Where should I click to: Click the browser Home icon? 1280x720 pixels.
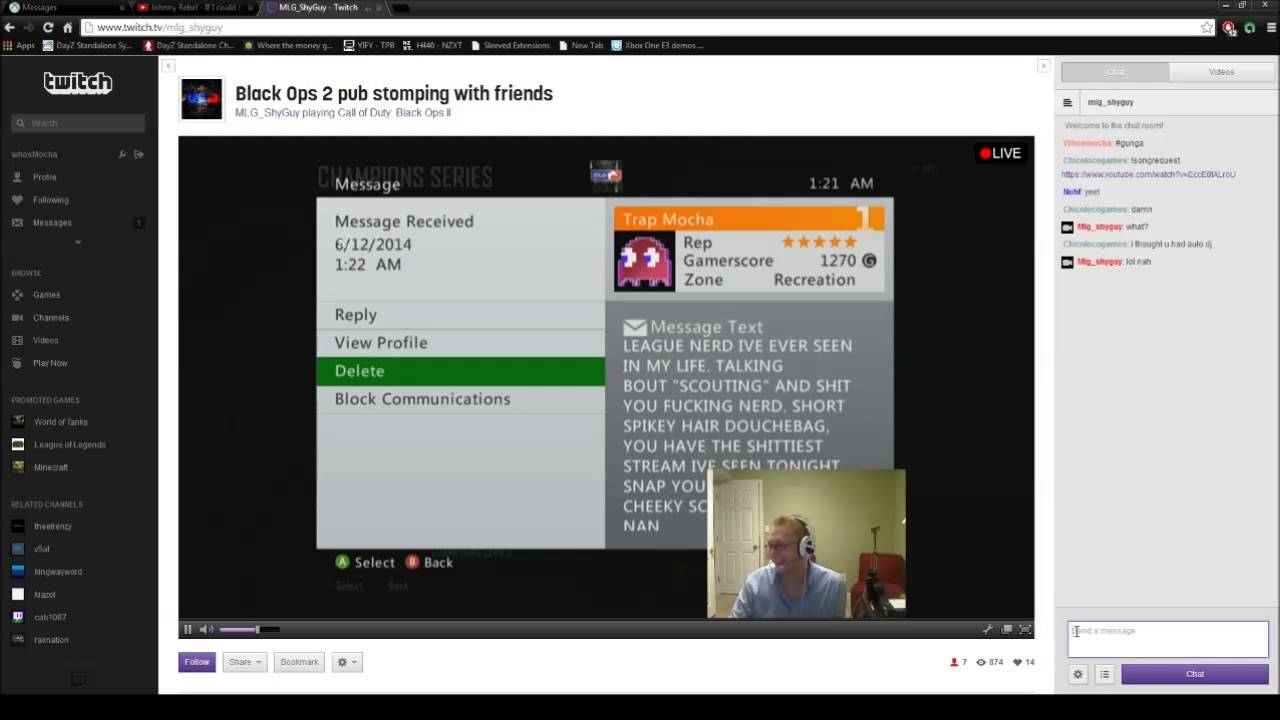point(67,28)
